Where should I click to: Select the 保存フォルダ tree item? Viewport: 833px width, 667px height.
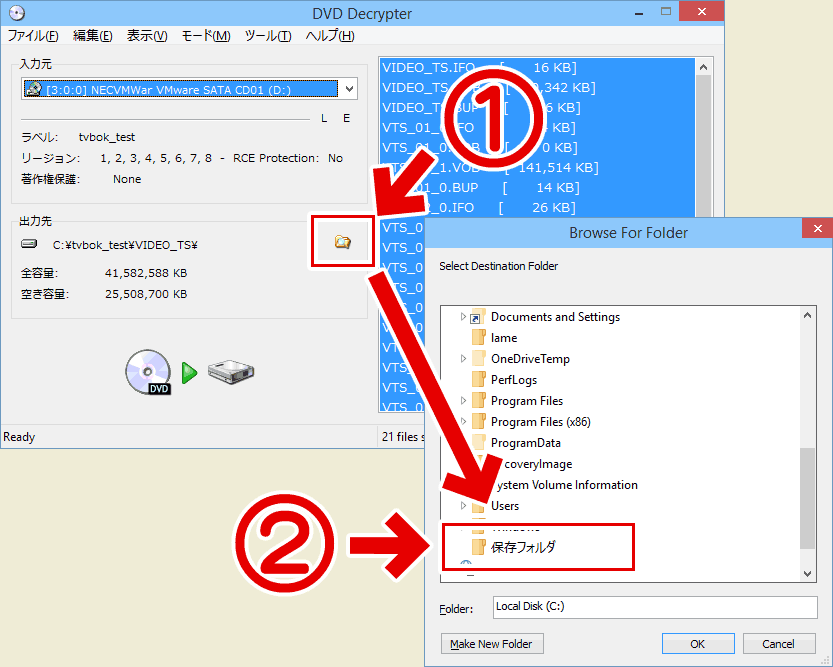(x=523, y=546)
